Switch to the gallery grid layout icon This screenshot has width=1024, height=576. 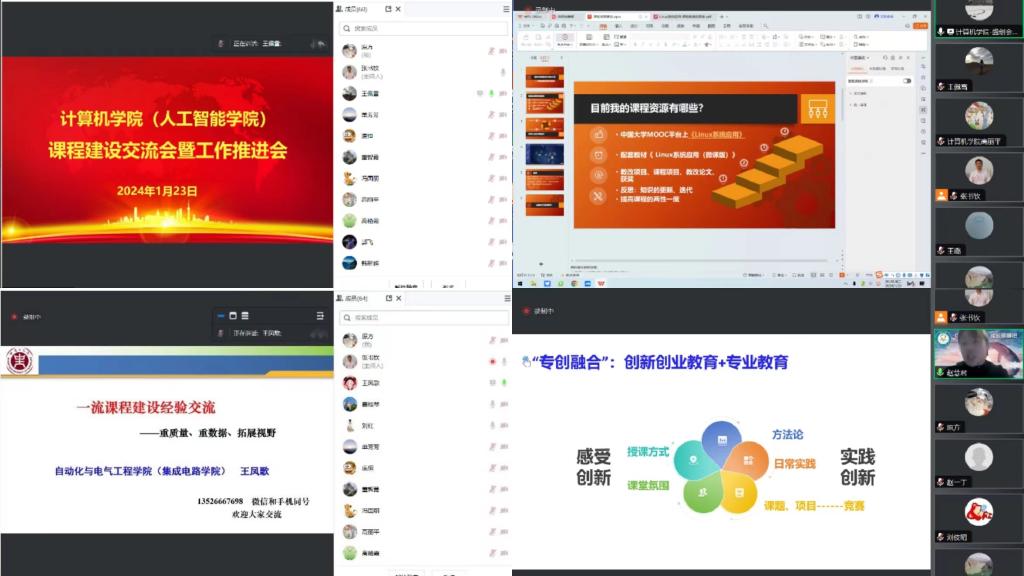(x=245, y=316)
